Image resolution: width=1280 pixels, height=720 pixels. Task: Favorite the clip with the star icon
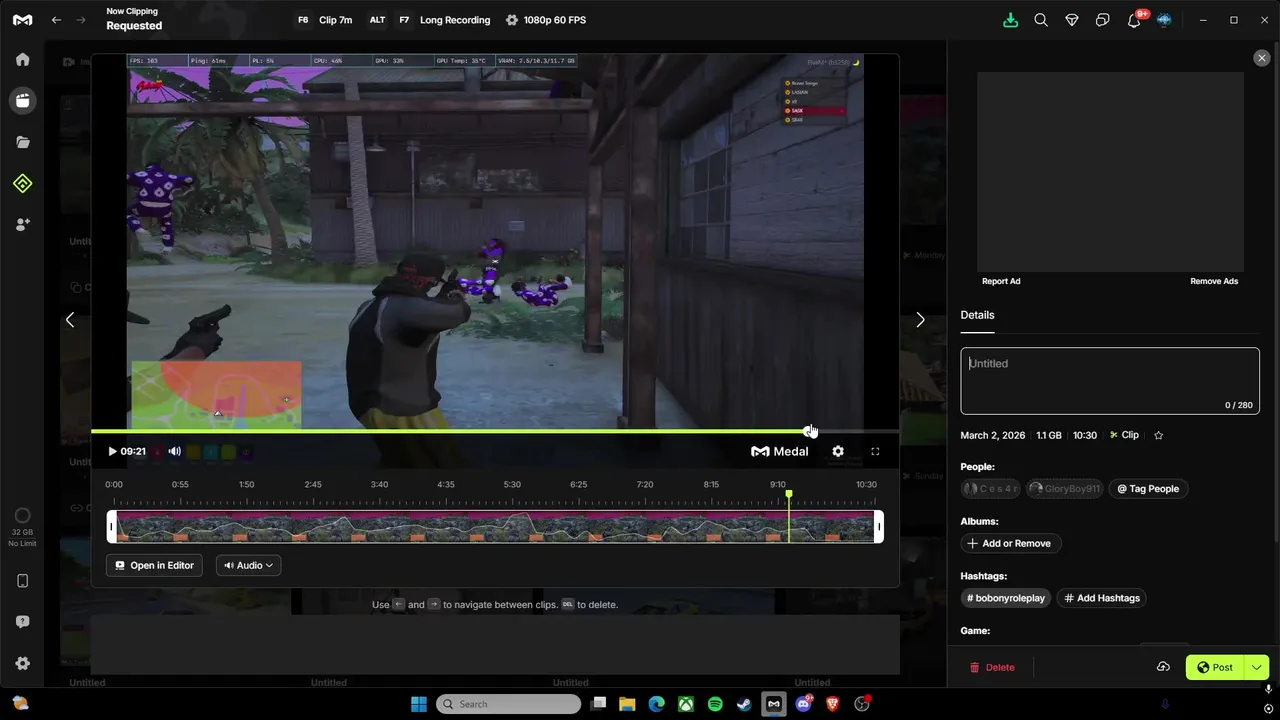pyautogui.click(x=1159, y=435)
